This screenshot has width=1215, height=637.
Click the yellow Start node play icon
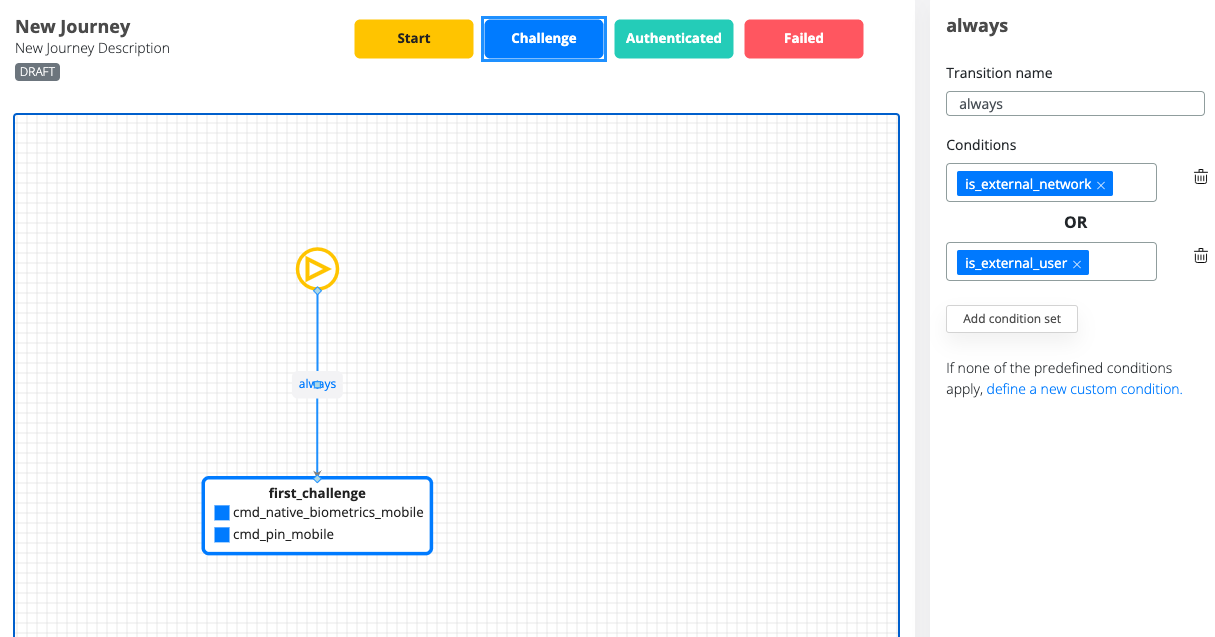coord(317,268)
